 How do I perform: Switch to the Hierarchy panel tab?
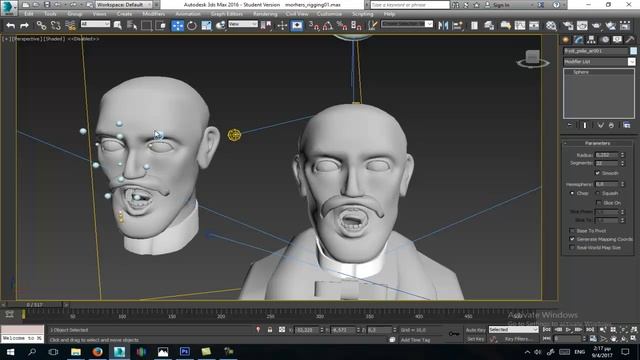[x=591, y=40]
